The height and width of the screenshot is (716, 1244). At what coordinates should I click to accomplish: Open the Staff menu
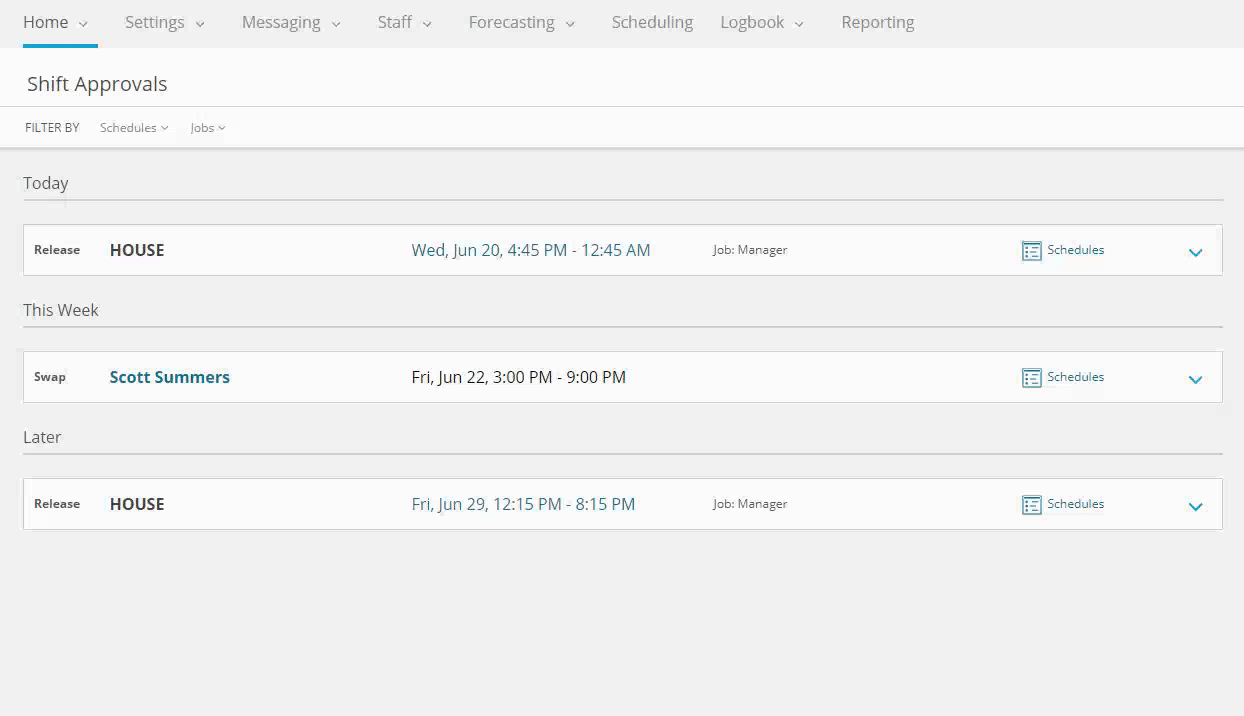[x=404, y=22]
